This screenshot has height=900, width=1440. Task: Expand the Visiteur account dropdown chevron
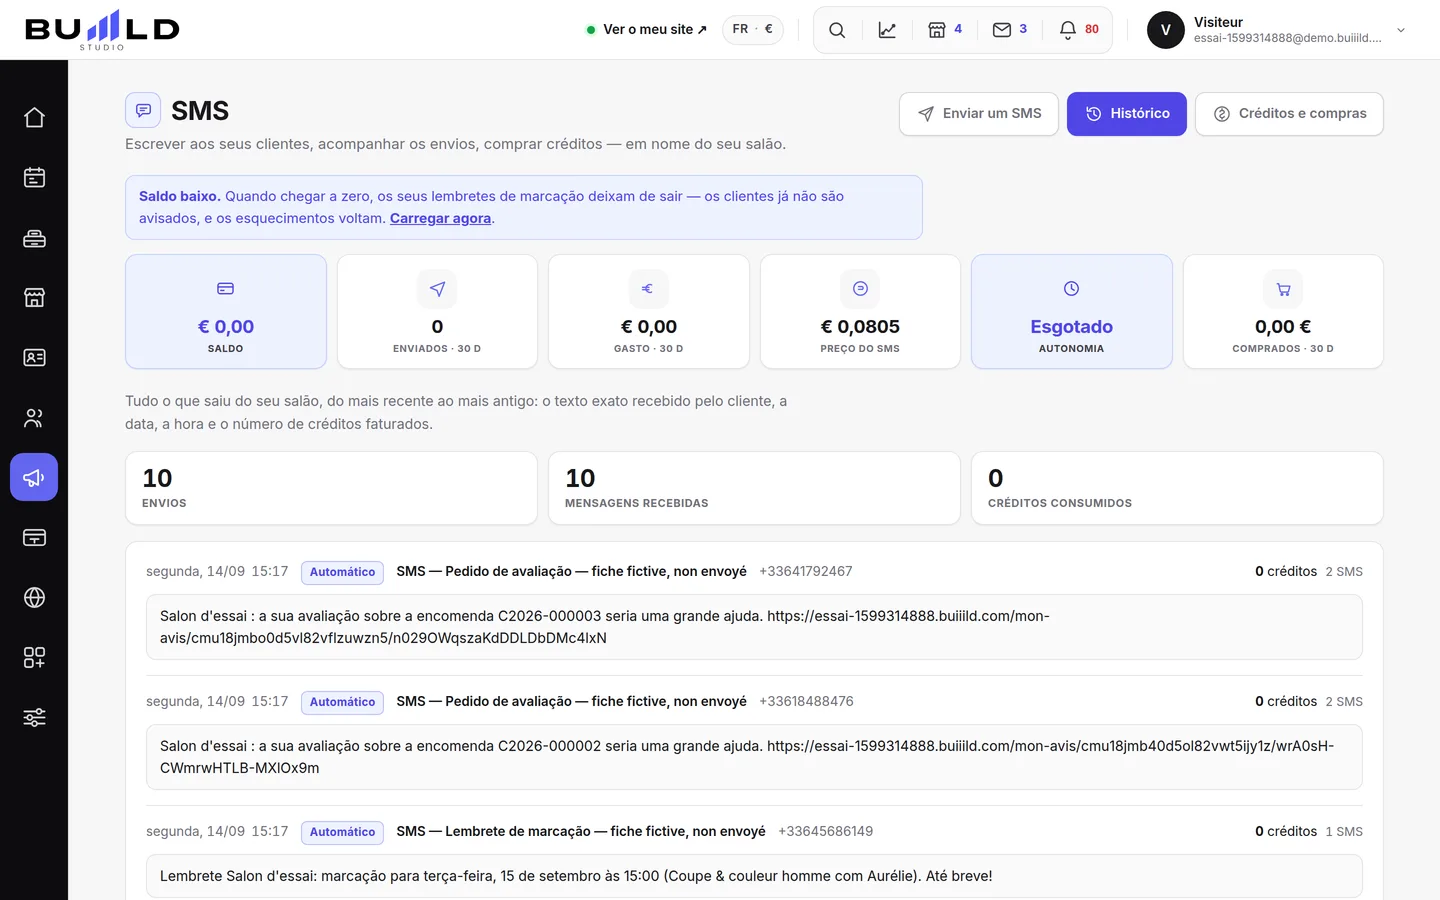pyautogui.click(x=1401, y=30)
